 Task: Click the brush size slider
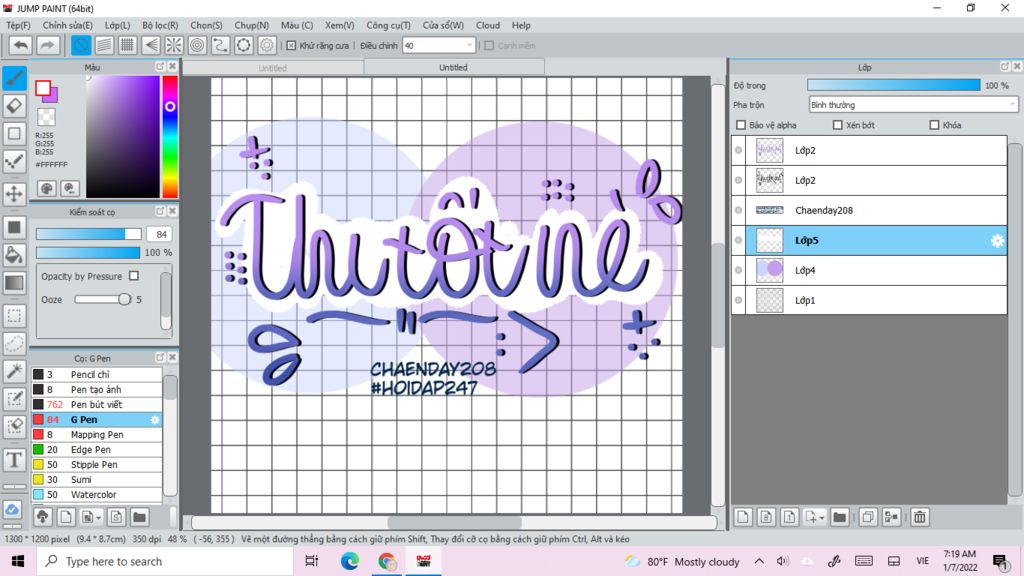coord(89,234)
